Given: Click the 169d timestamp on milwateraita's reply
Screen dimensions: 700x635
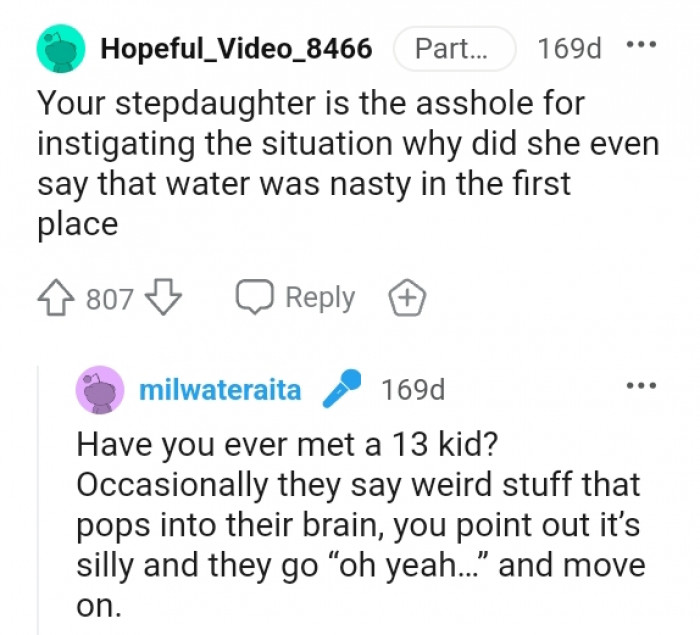Looking at the screenshot, I should (x=412, y=390).
